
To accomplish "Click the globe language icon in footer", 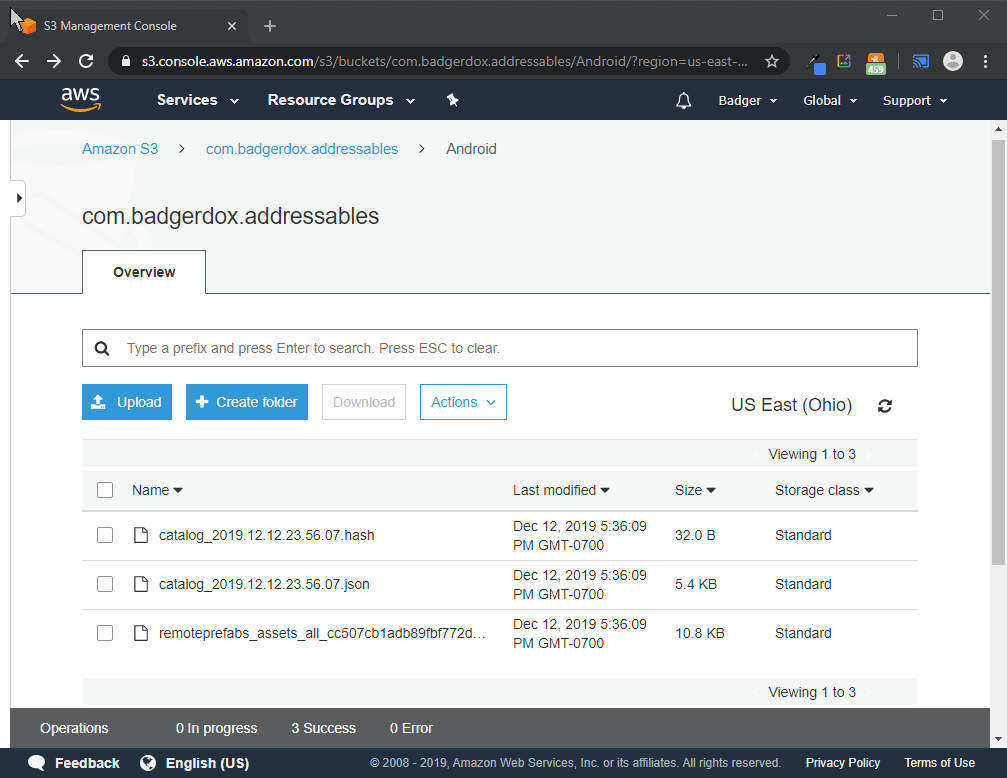I will point(148,763).
